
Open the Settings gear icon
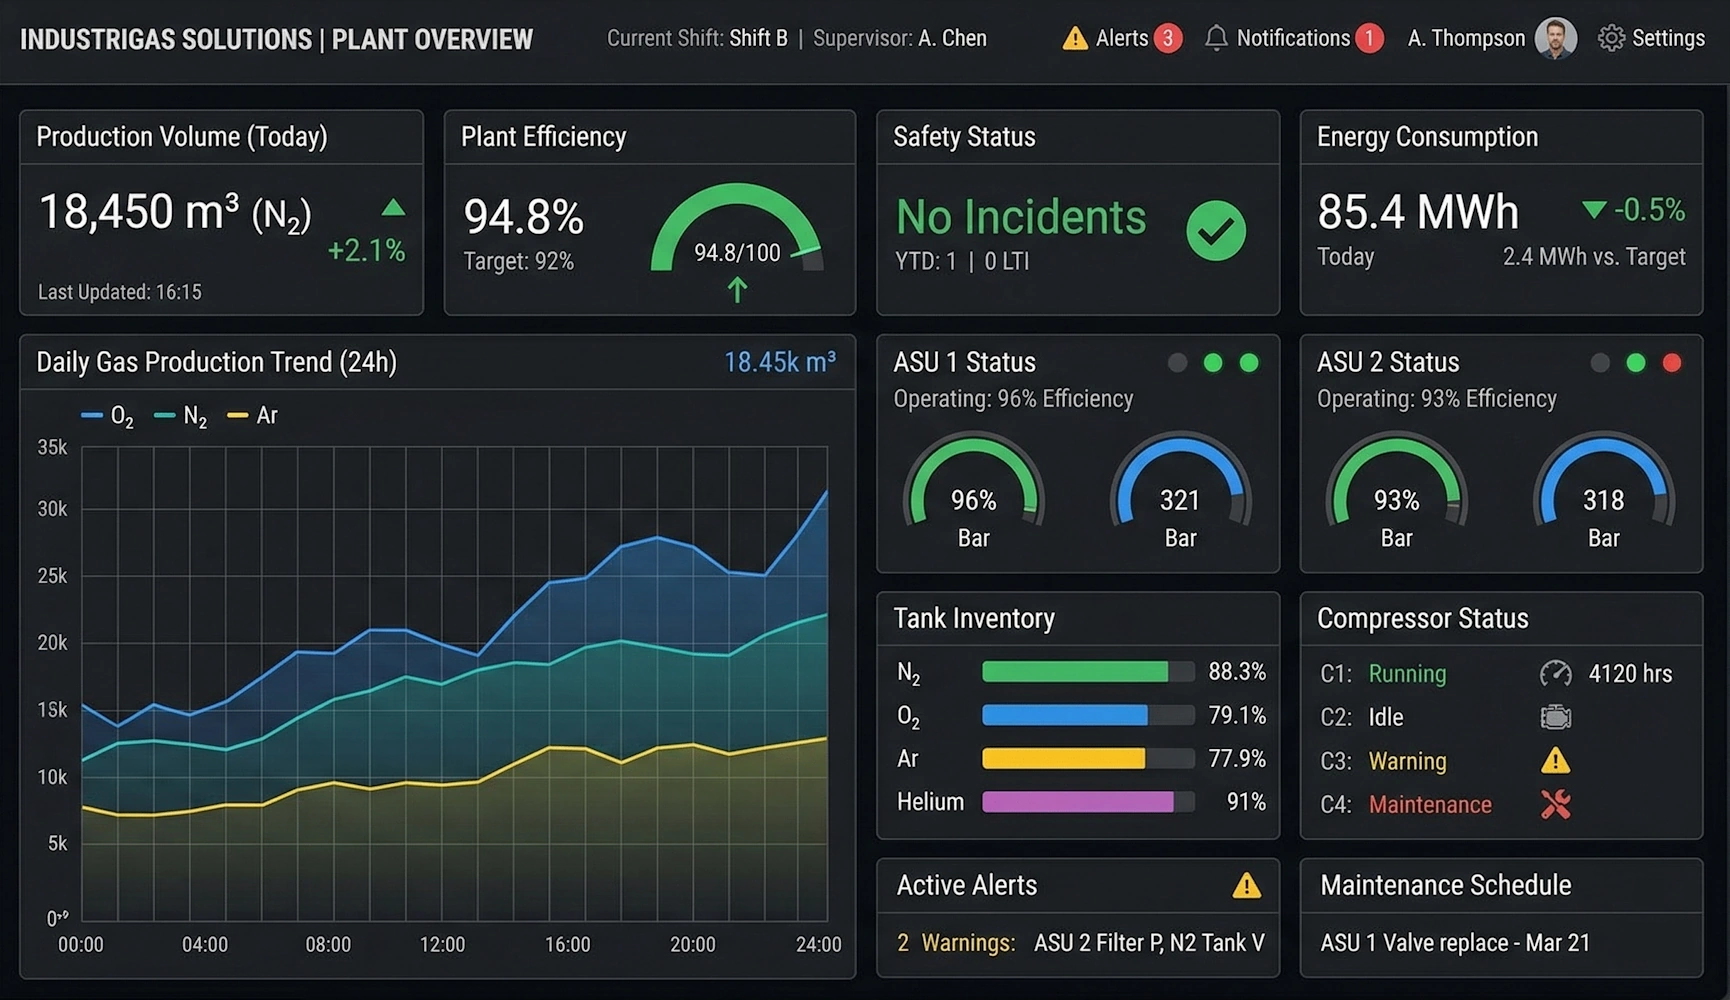click(1610, 37)
